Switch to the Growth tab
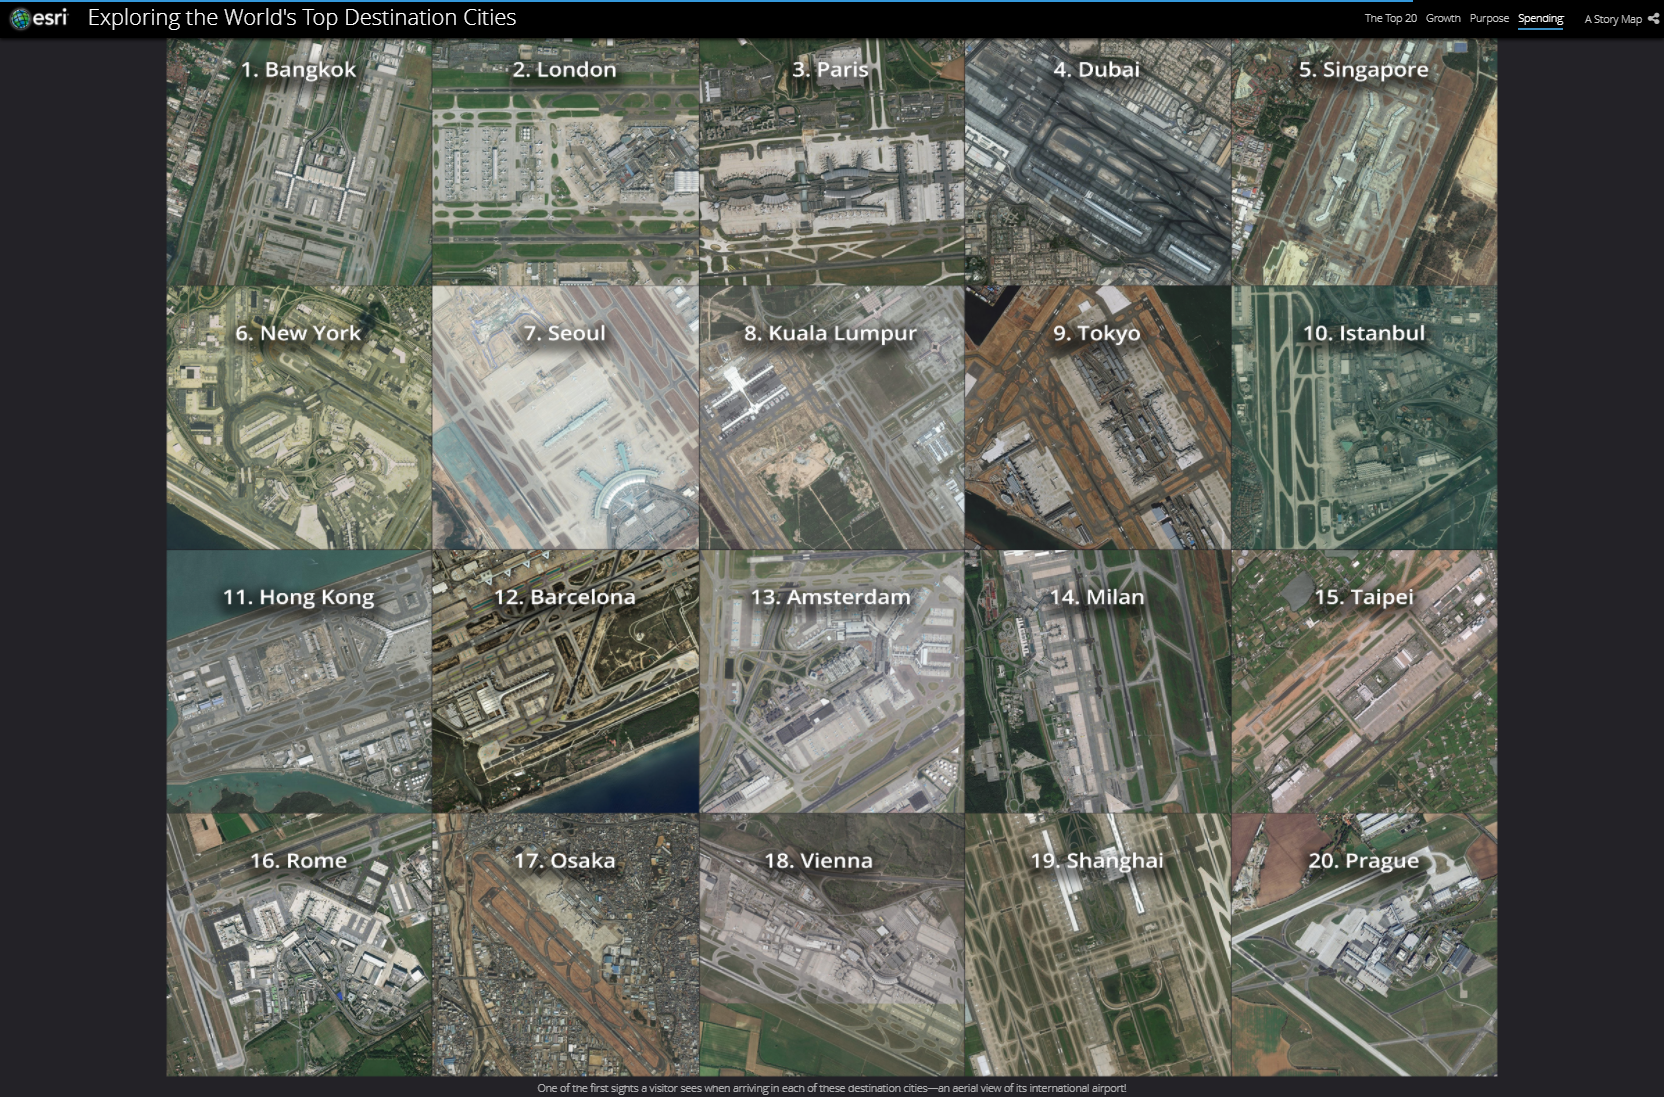Image resolution: width=1664 pixels, height=1097 pixels. pos(1442,18)
